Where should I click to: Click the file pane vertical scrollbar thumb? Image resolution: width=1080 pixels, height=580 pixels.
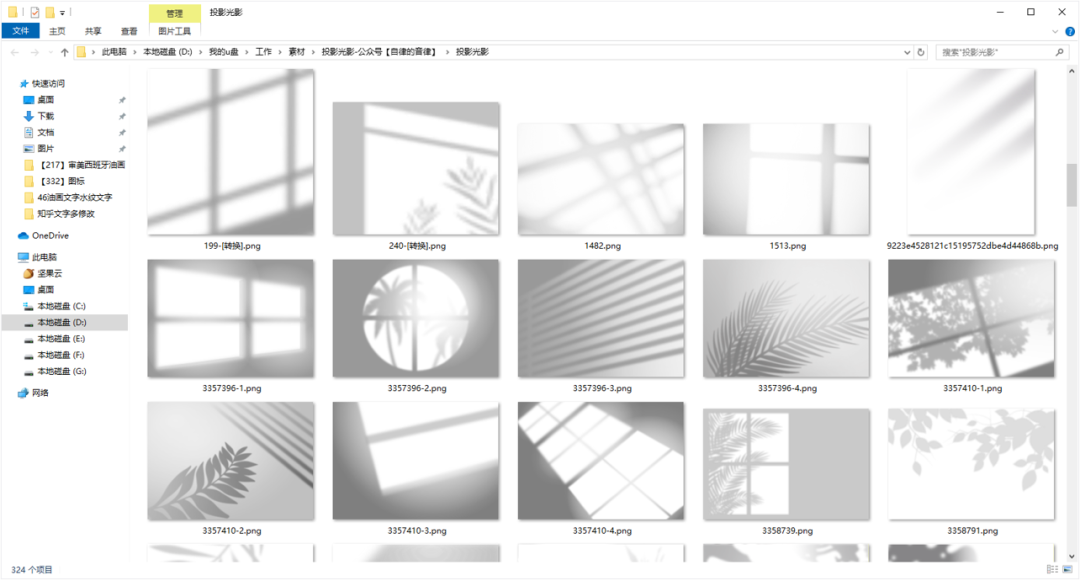coord(1072,185)
